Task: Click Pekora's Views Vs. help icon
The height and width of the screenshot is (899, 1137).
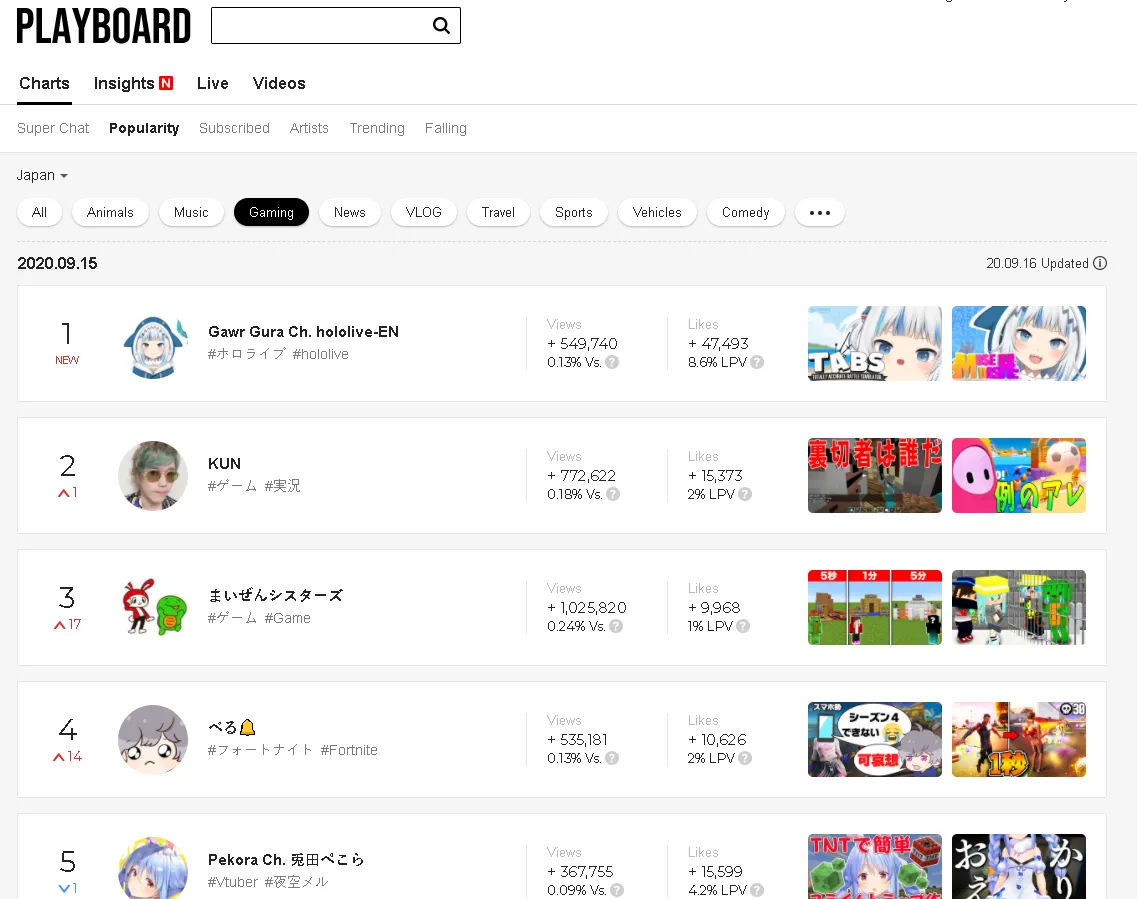Action: [x=616, y=890]
